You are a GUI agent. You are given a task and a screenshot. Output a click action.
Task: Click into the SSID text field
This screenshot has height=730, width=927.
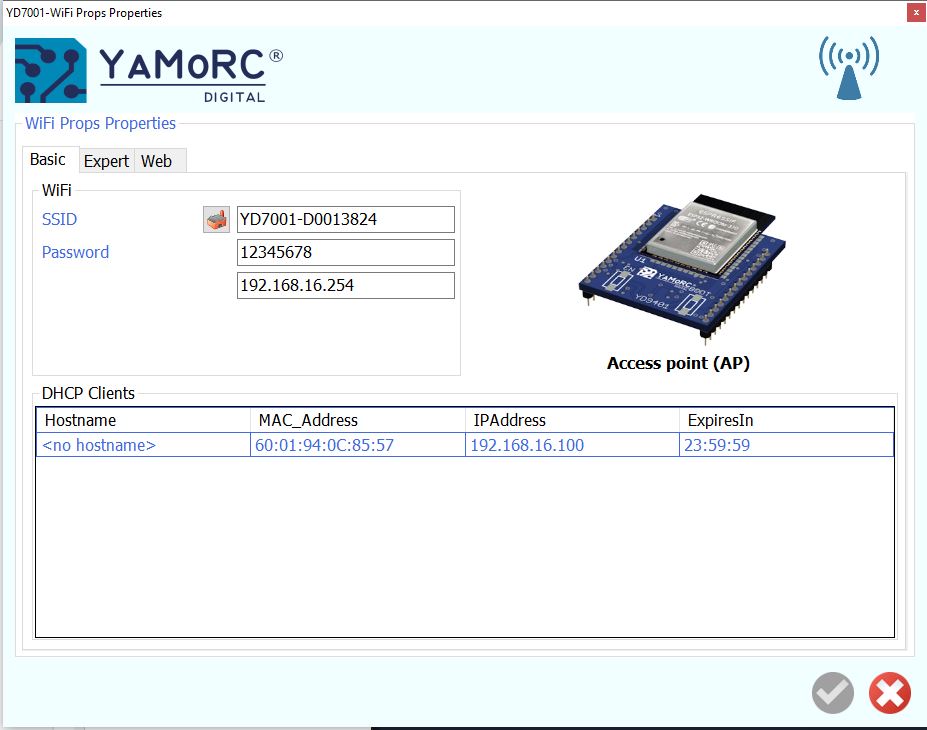(x=345, y=220)
